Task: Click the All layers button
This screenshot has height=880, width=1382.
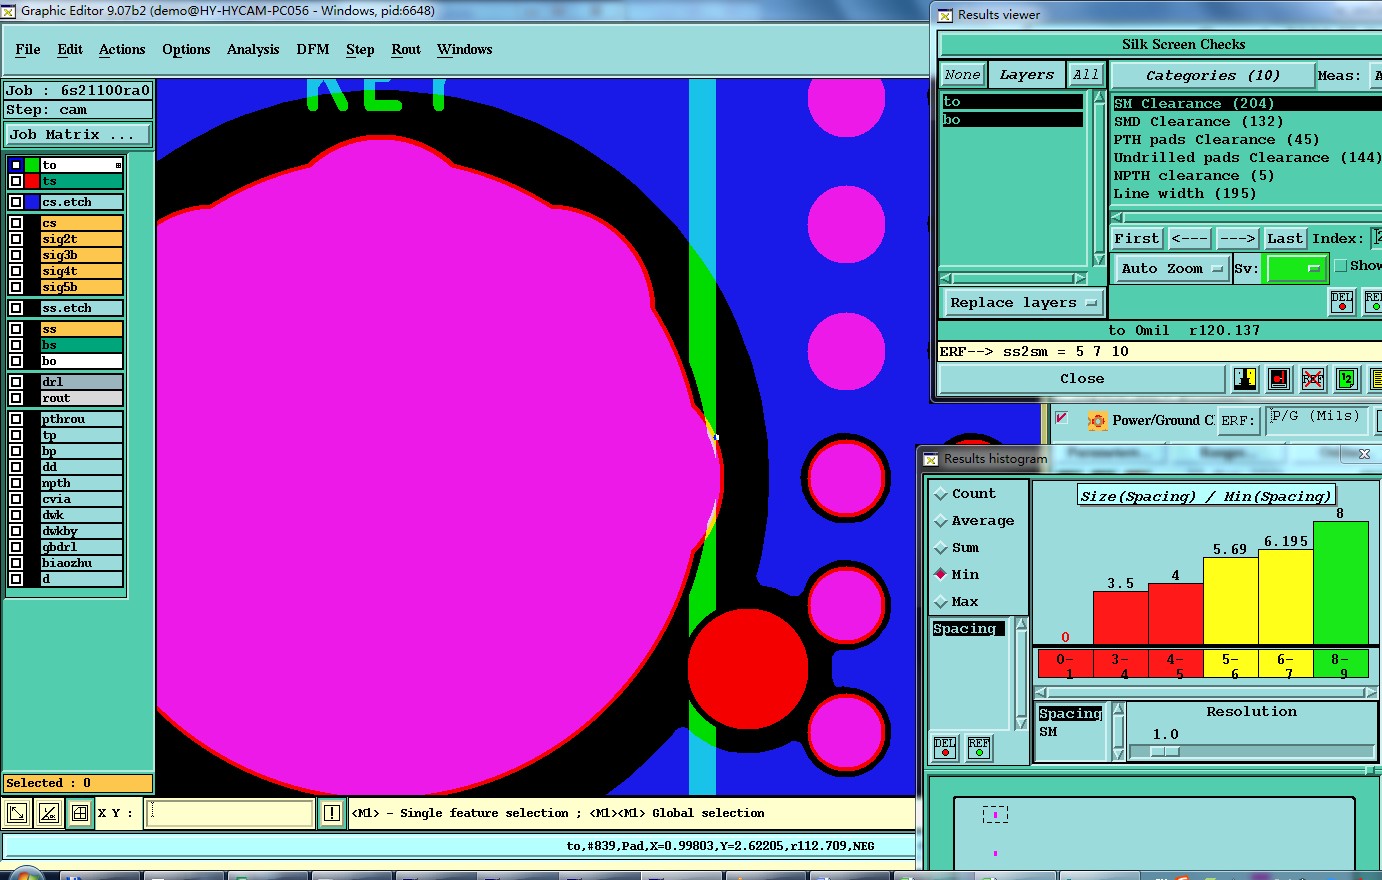Action: click(x=1086, y=75)
